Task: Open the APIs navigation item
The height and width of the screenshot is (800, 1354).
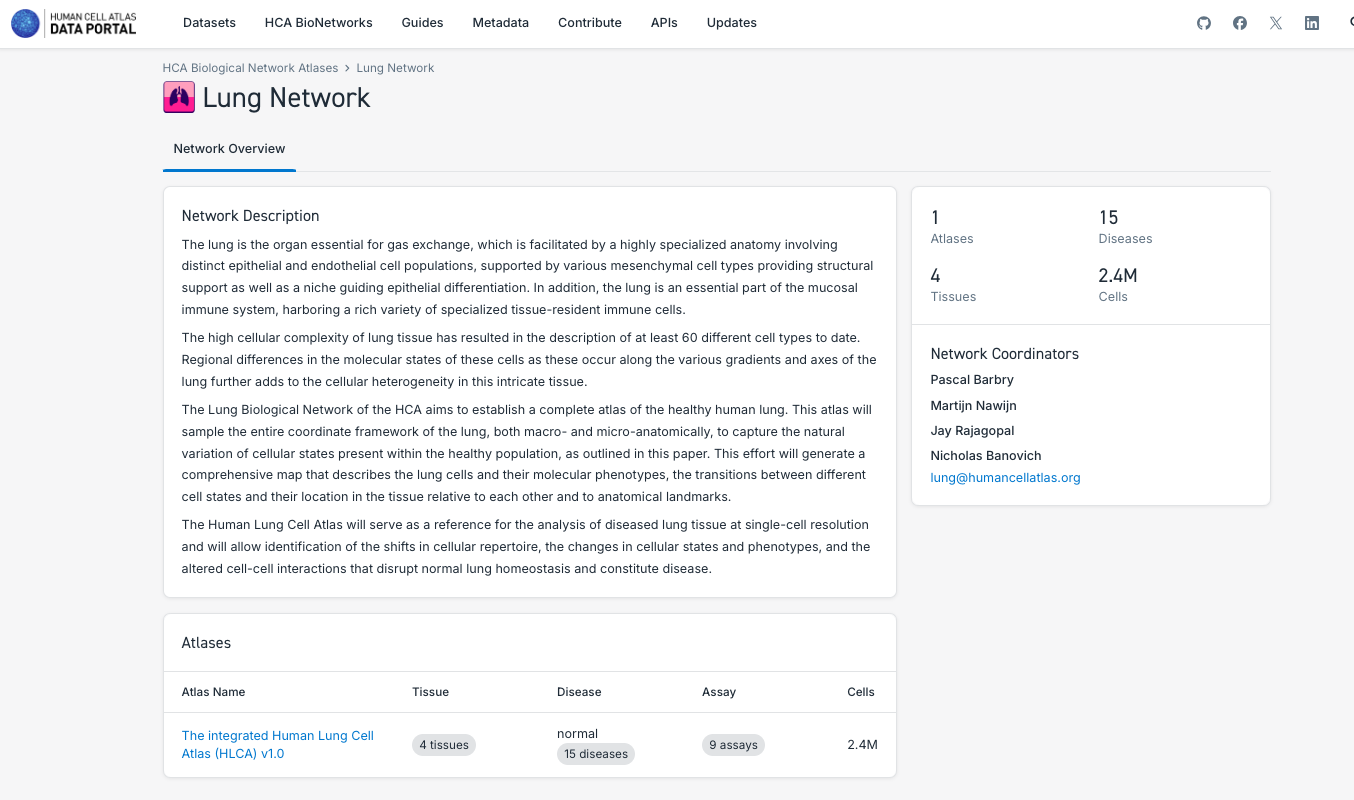Action: point(664,23)
